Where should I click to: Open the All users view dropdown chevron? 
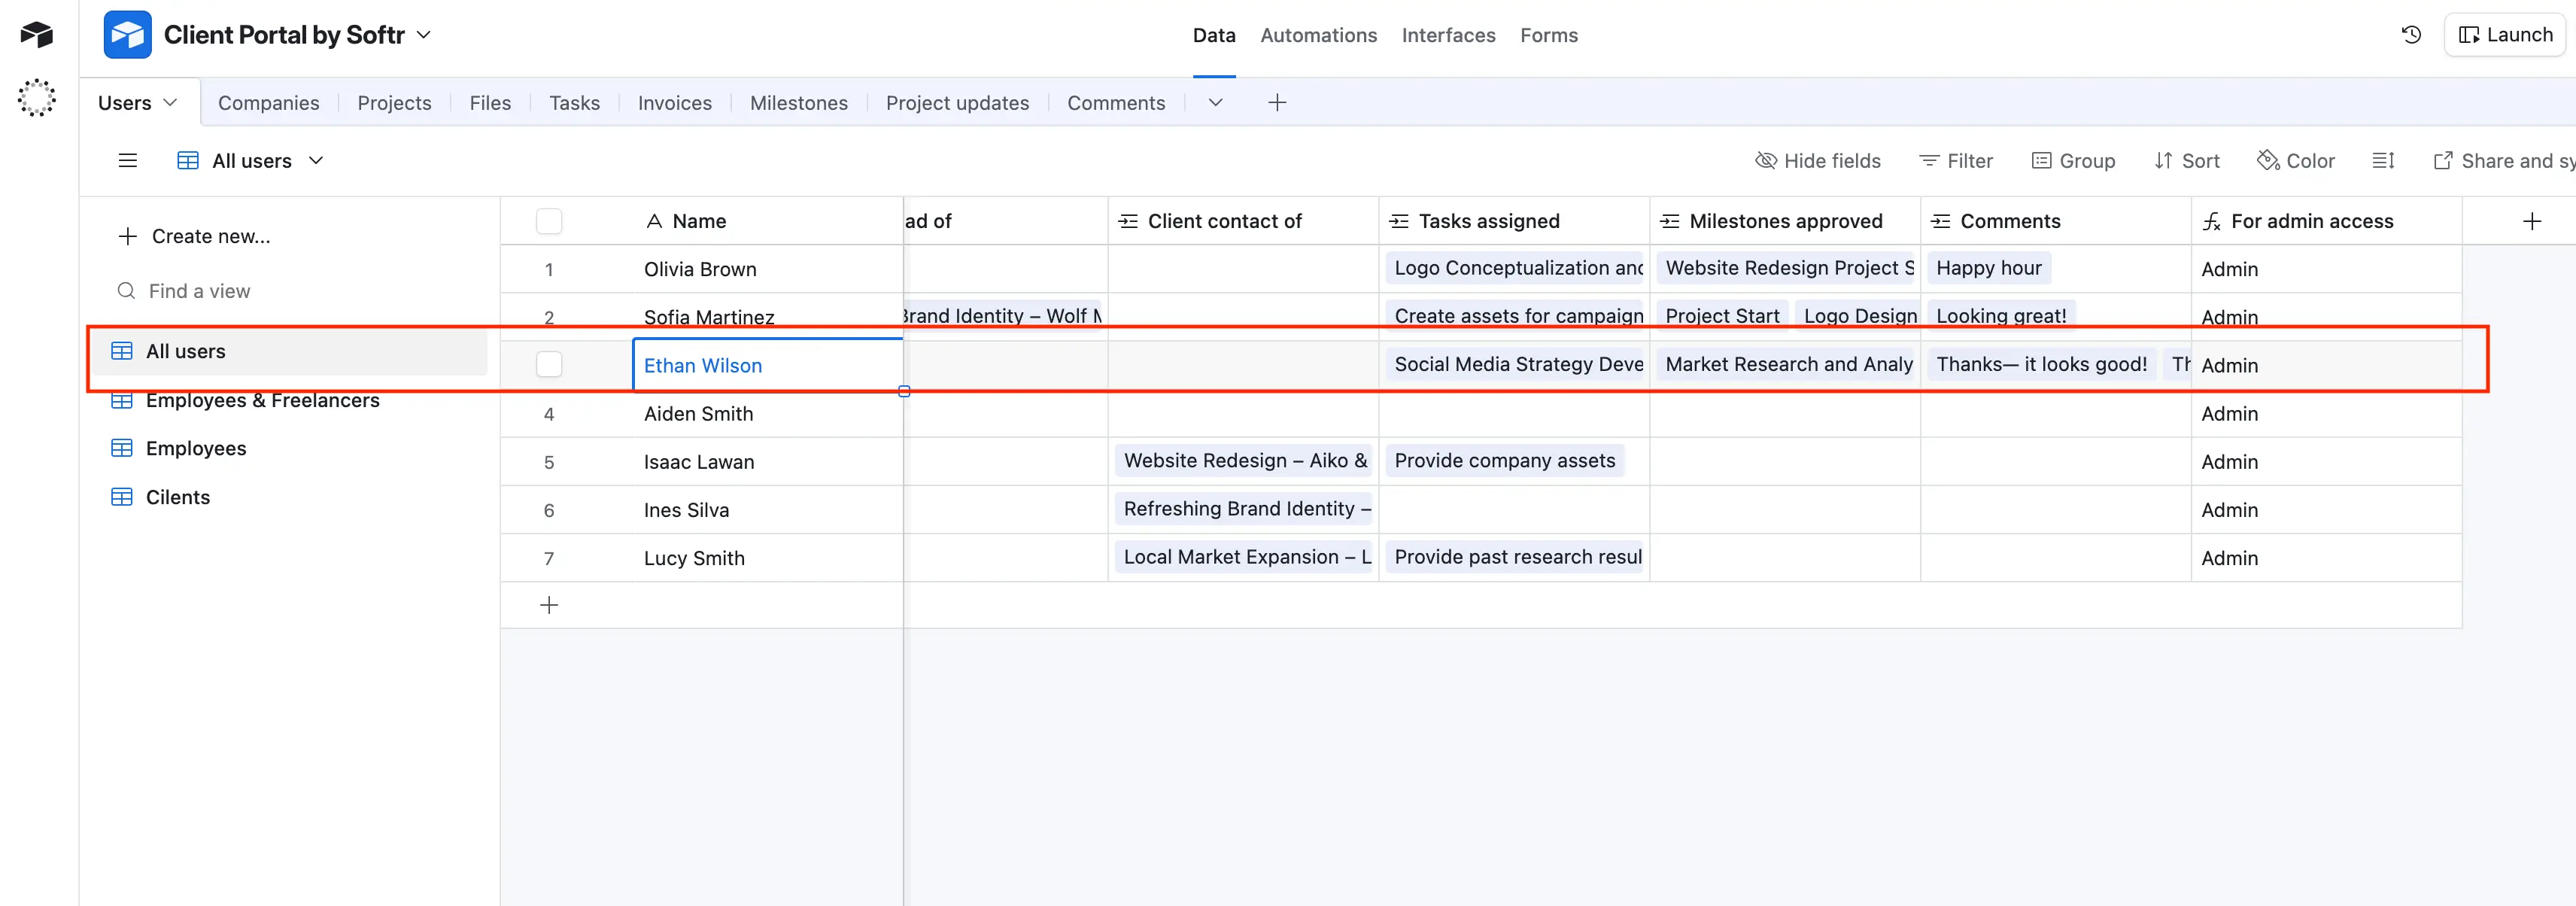[316, 161]
